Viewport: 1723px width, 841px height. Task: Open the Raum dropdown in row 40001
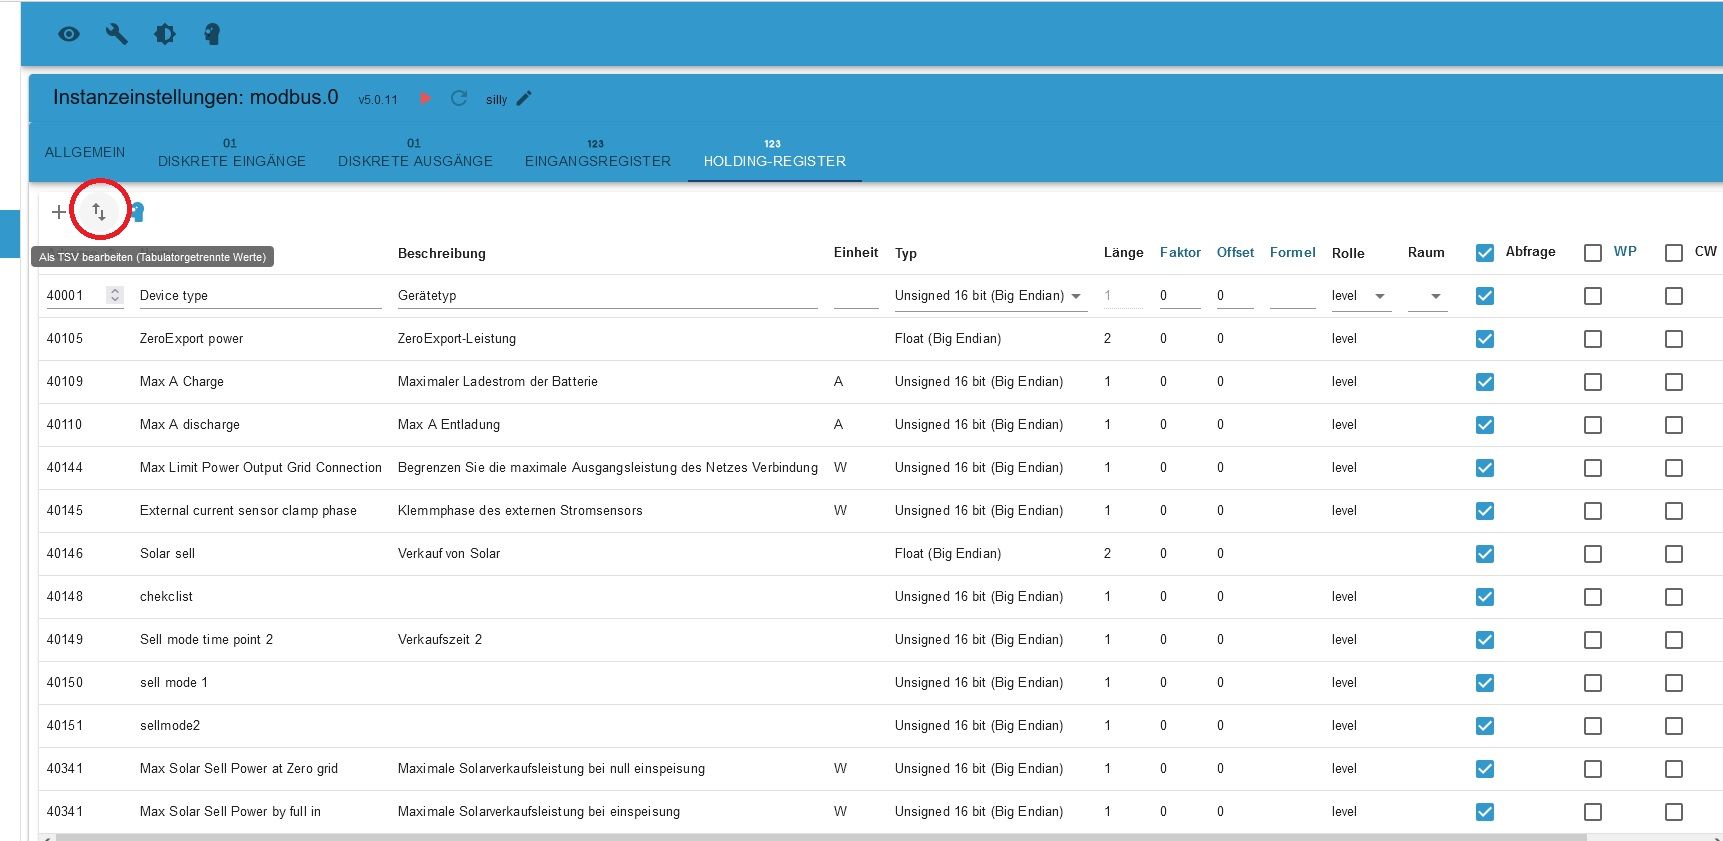[1428, 296]
